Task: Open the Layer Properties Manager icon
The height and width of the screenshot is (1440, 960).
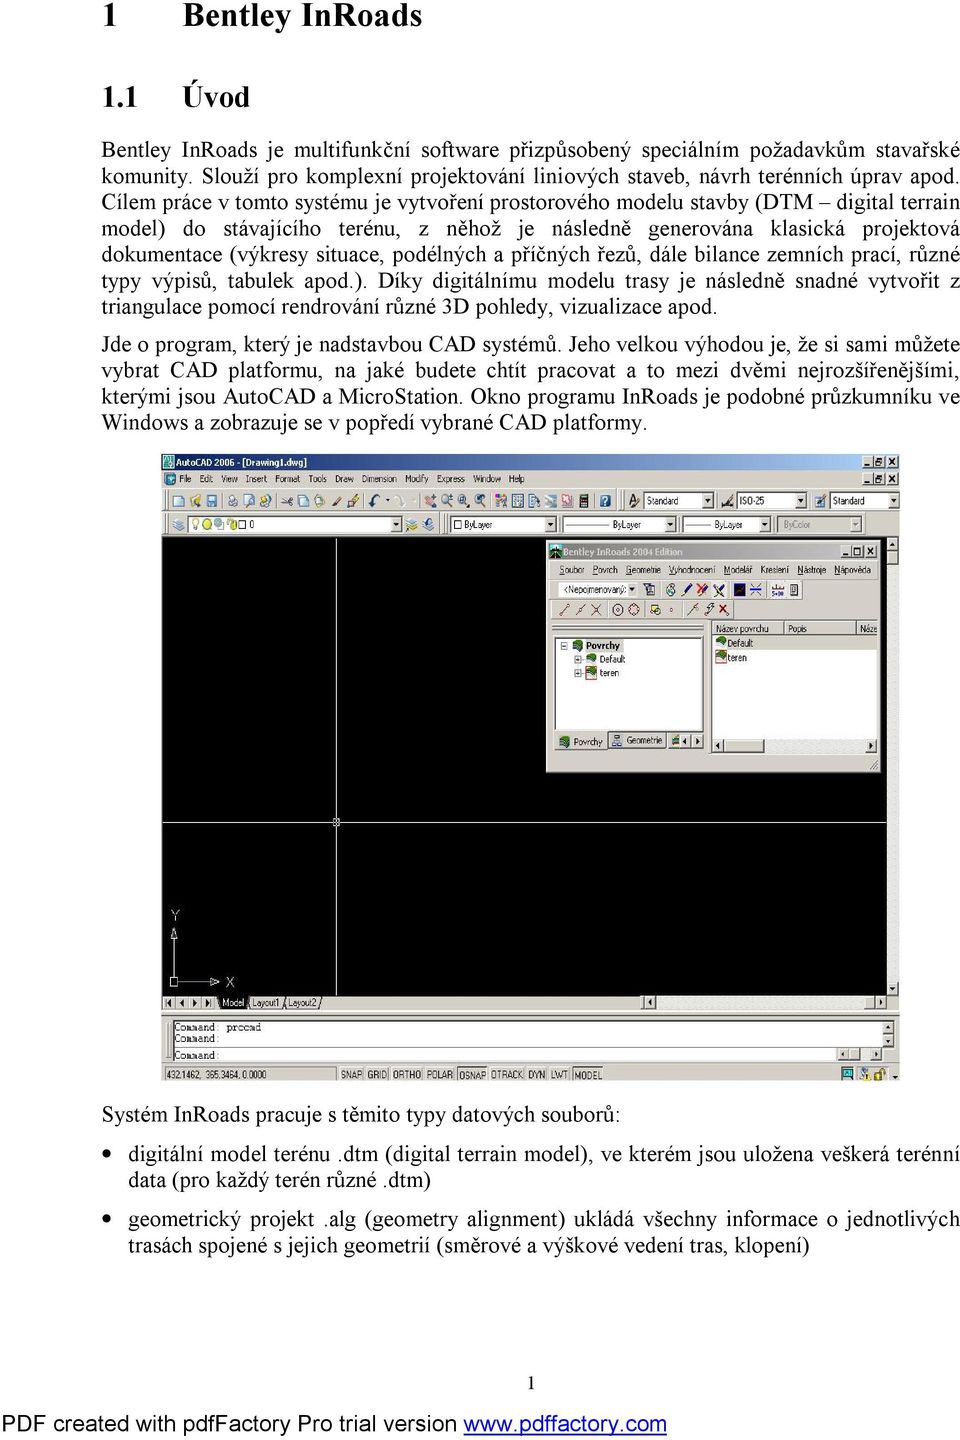Action: click(177, 524)
